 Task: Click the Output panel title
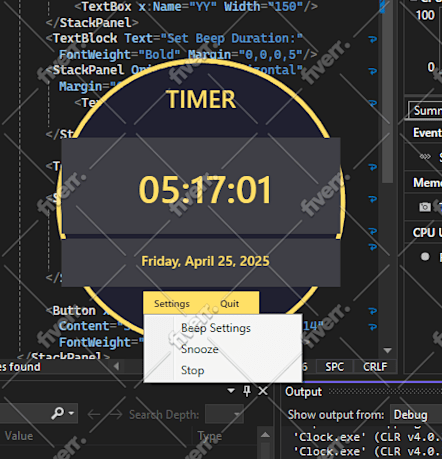pos(303,392)
